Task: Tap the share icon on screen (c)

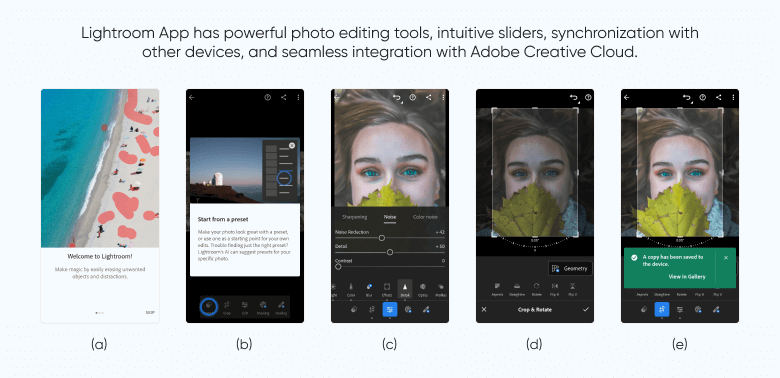Action: coord(428,97)
